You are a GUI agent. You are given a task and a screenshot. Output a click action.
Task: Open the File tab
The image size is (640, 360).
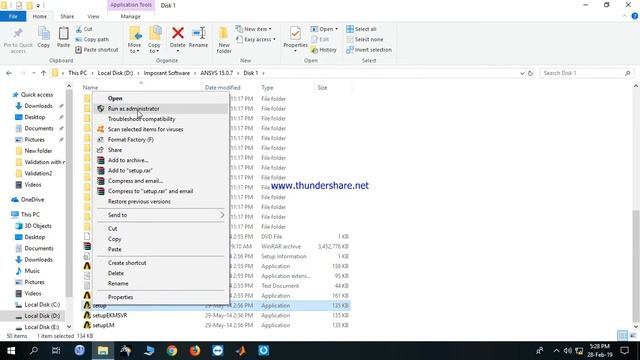(x=13, y=16)
